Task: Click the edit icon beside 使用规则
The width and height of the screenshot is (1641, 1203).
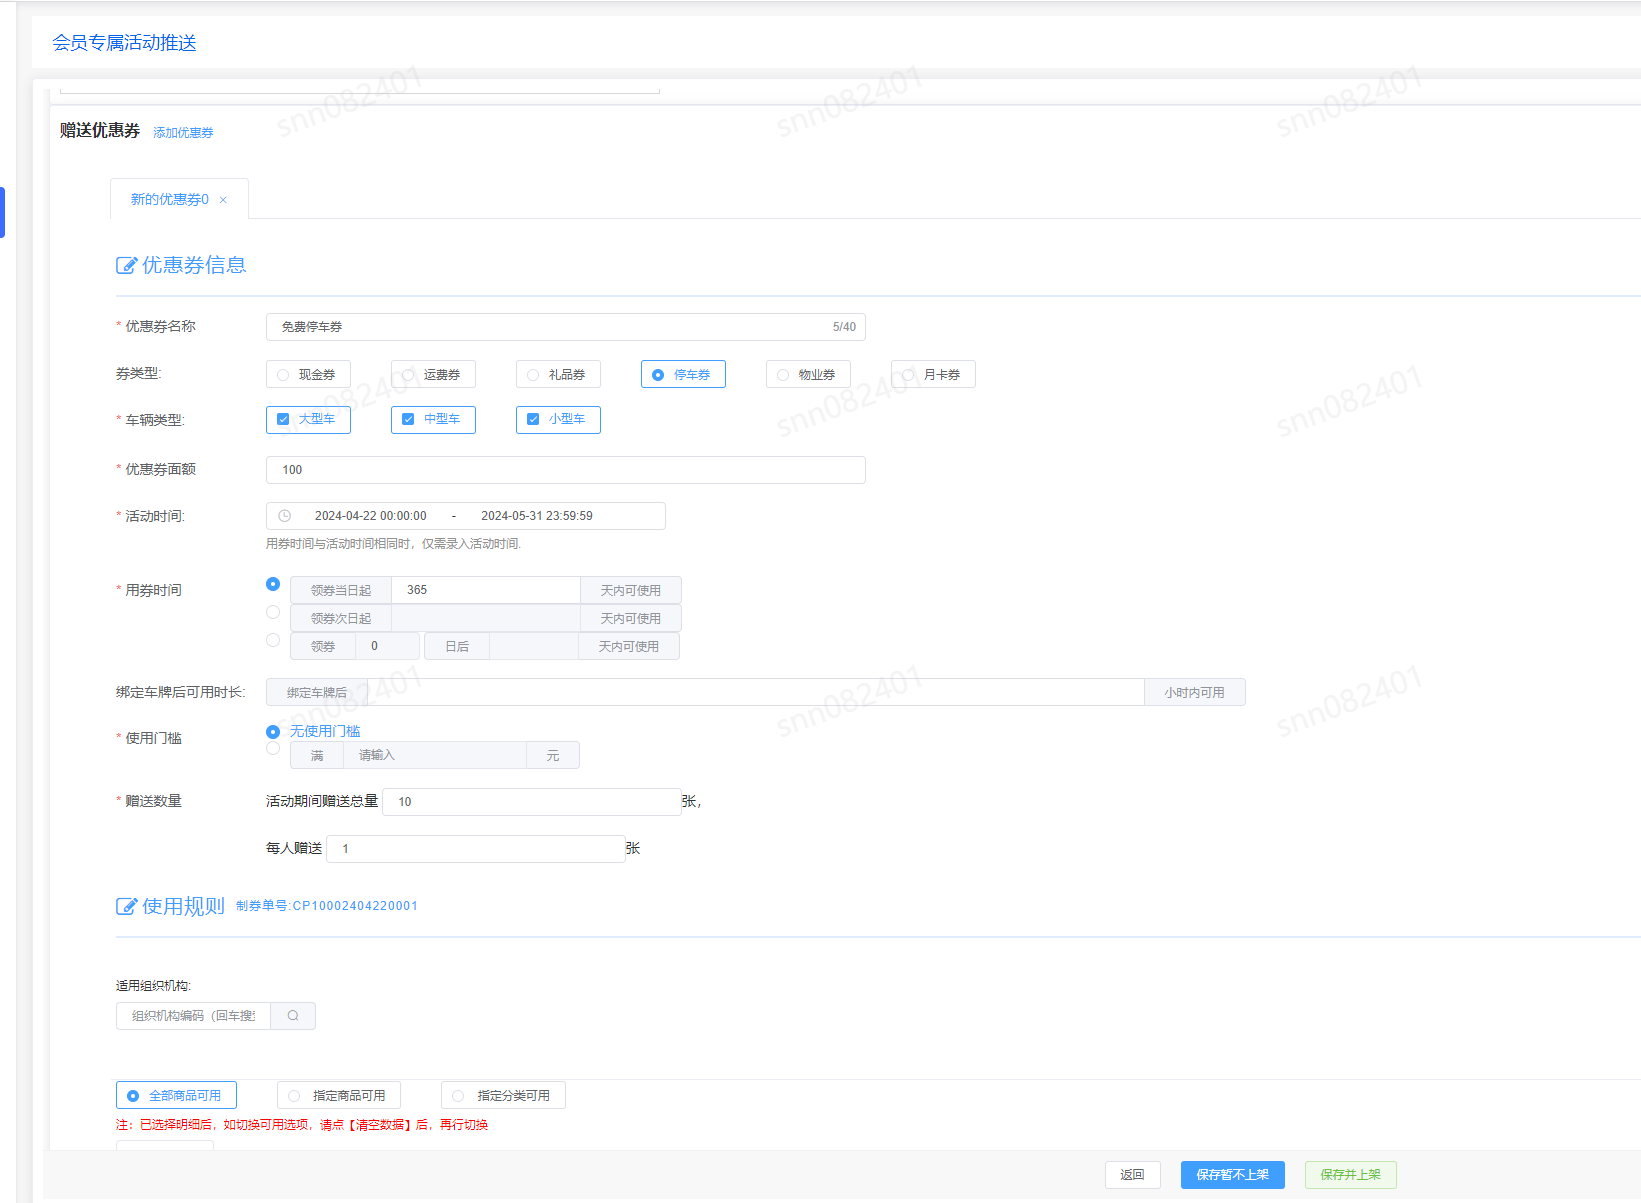Action: 126,906
